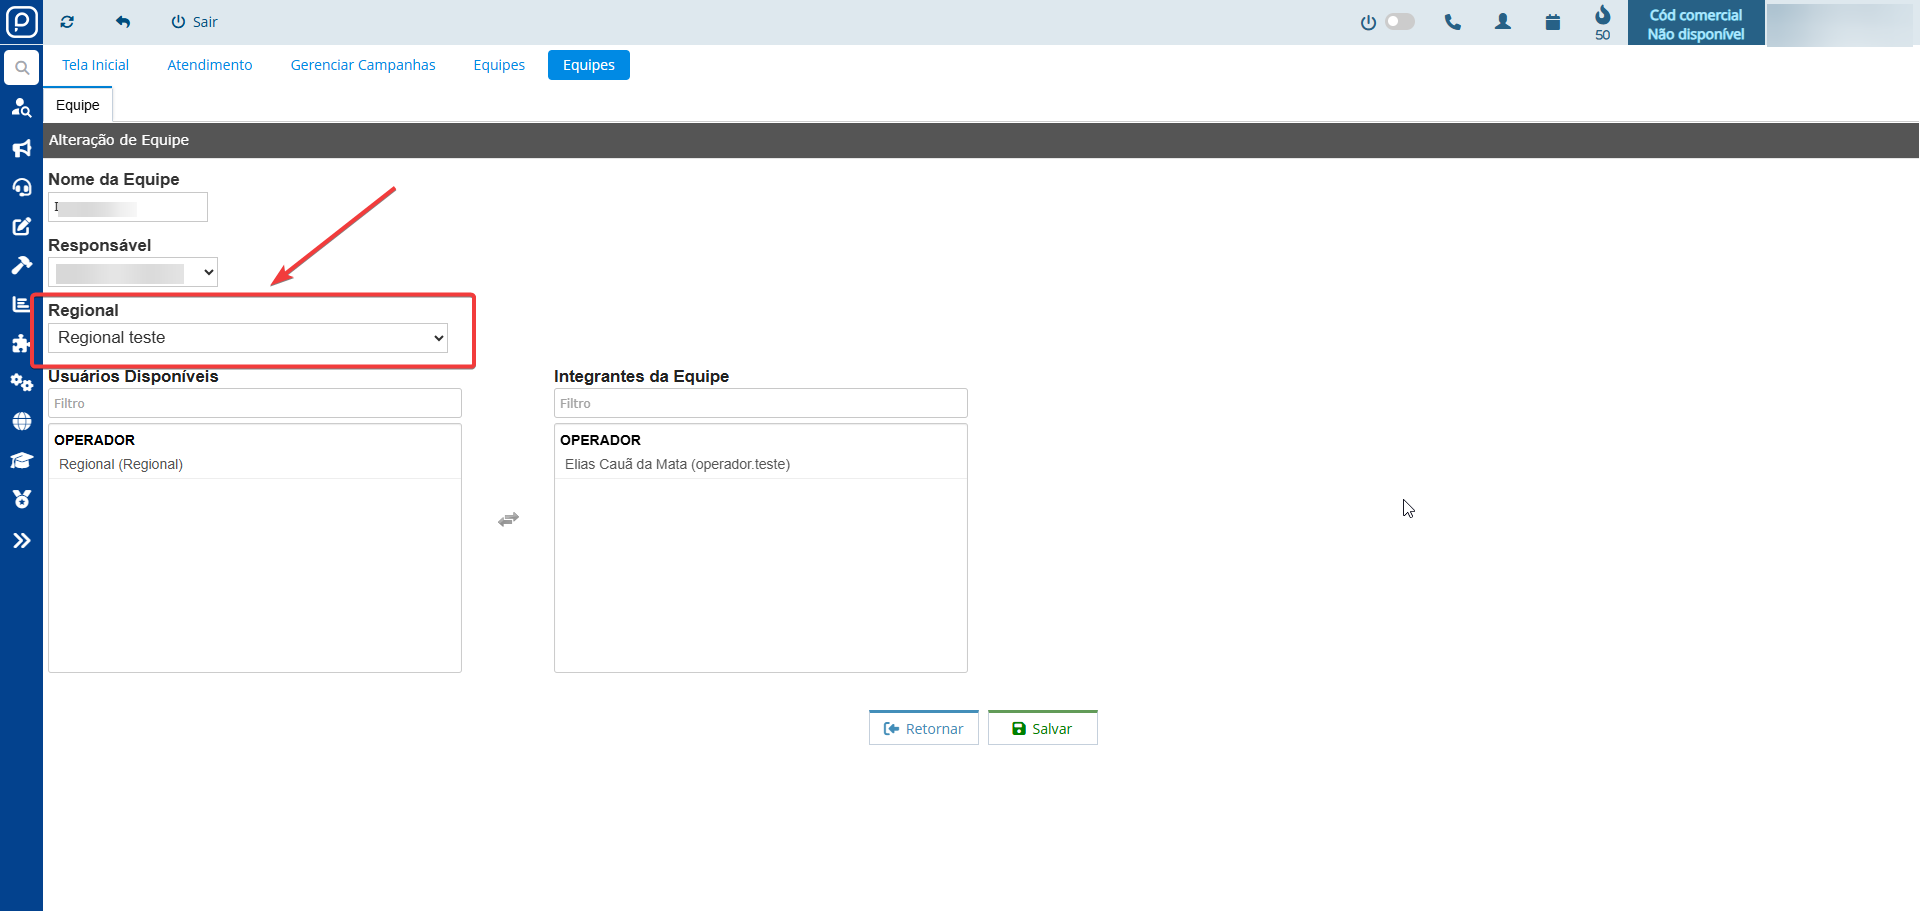Select Elias Cauã da Mata team member
The height and width of the screenshot is (911, 1920).
(x=677, y=464)
